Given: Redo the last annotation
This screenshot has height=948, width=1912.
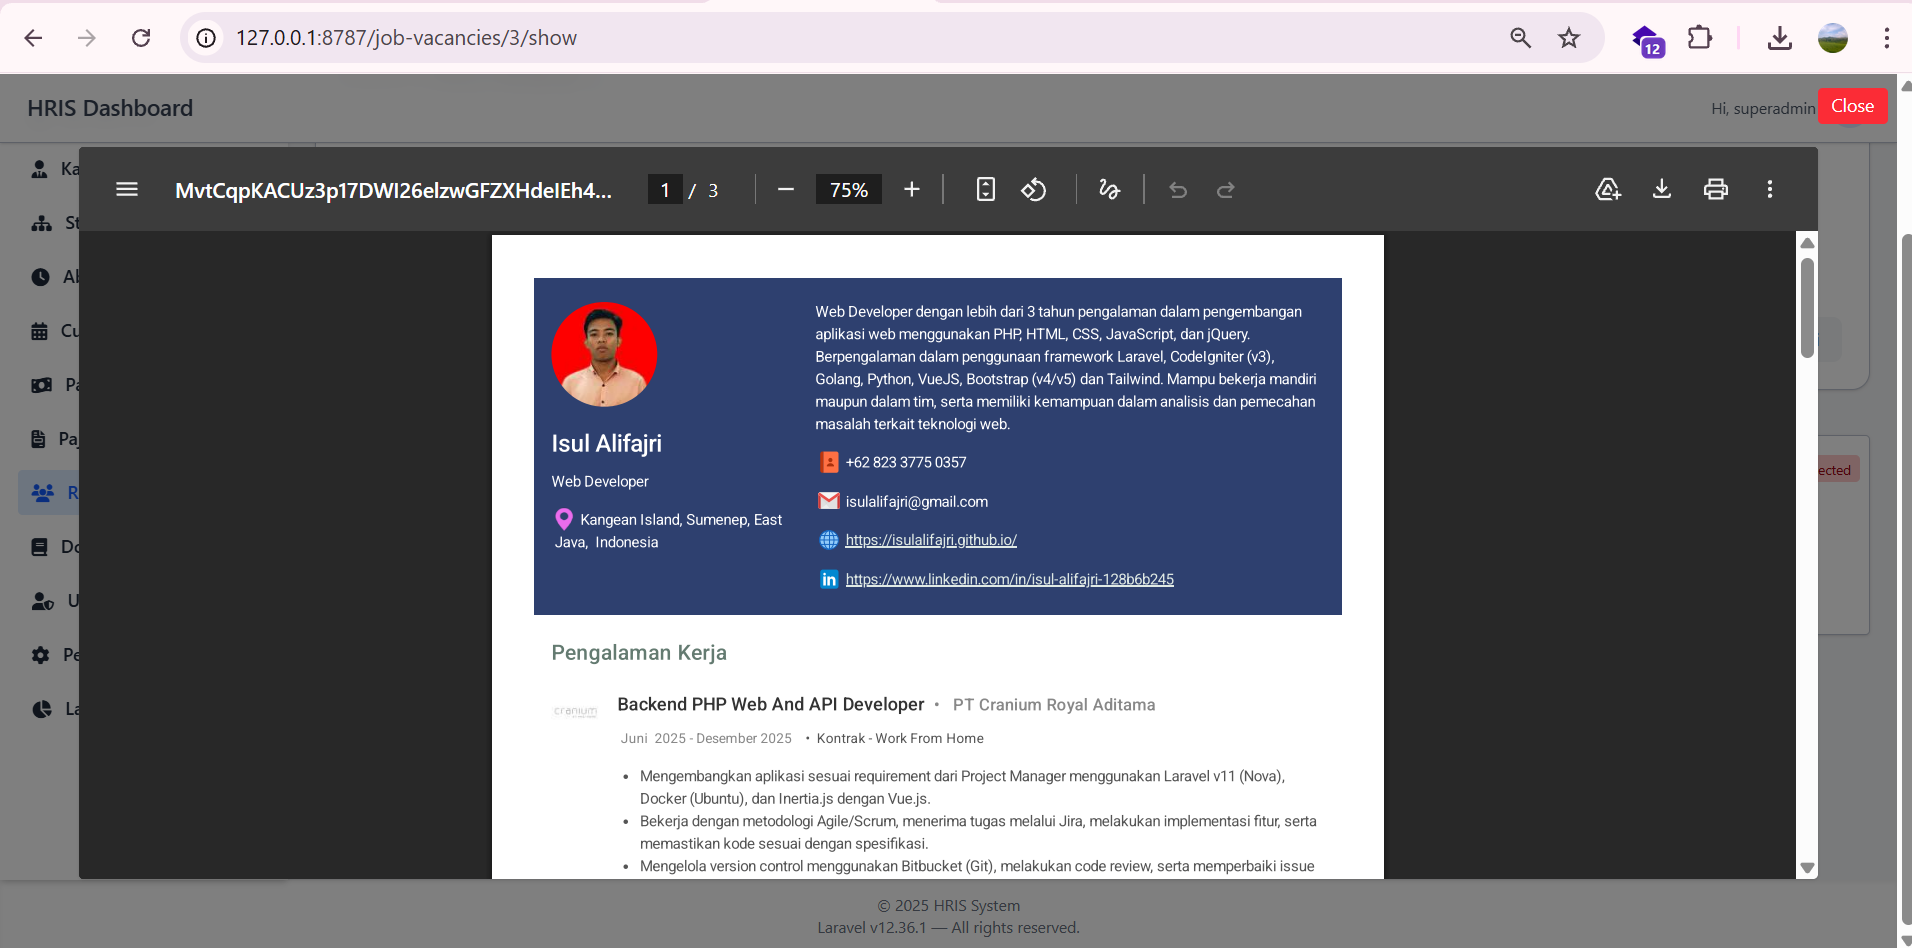Looking at the screenshot, I should 1225,190.
